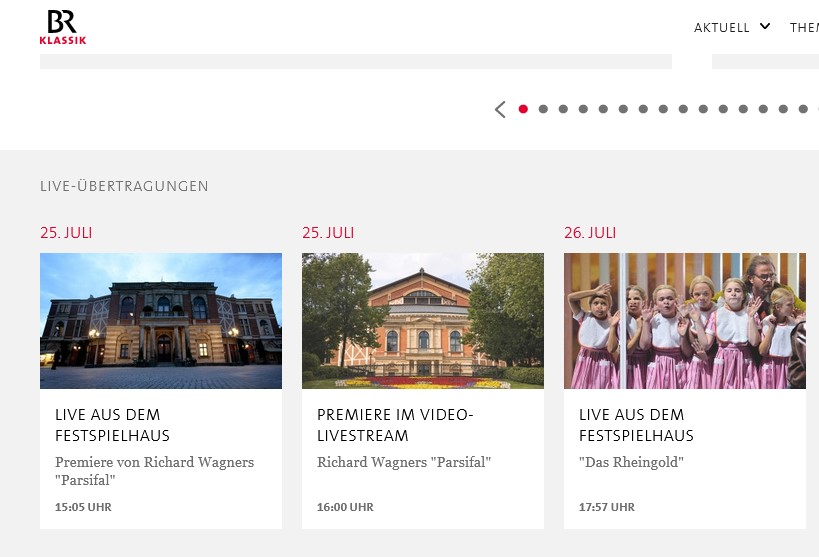
Task: Select the first red carousel dot
Action: tap(523, 109)
